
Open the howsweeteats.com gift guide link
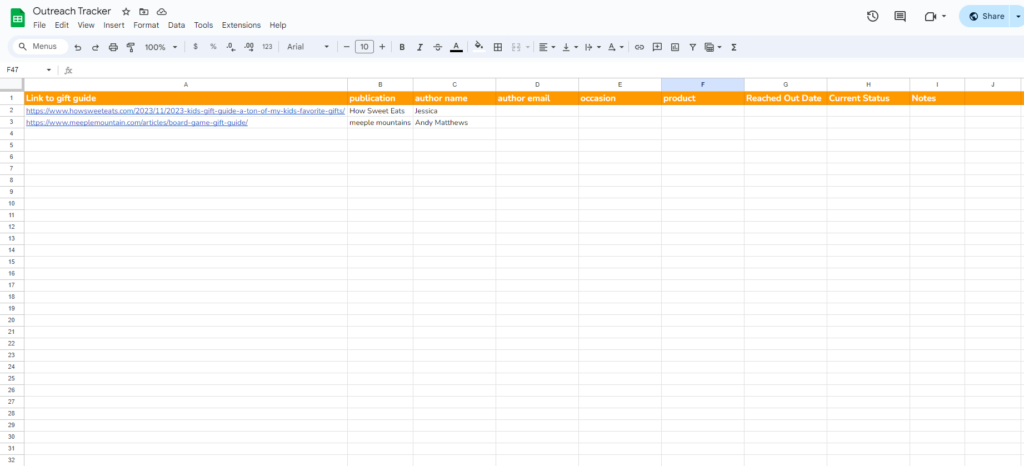coord(184,111)
